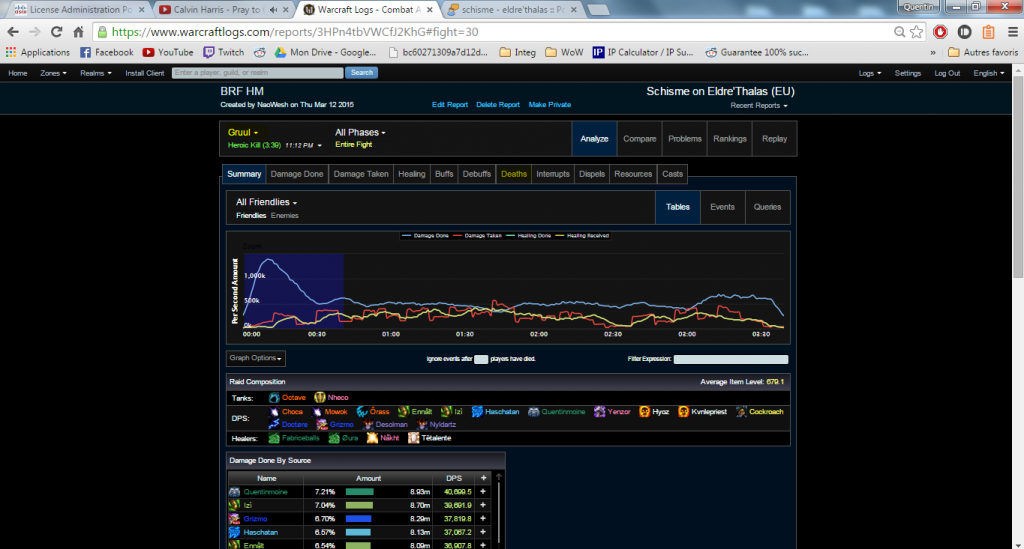
Task: Open the Zones menu dropdown
Action: point(53,73)
